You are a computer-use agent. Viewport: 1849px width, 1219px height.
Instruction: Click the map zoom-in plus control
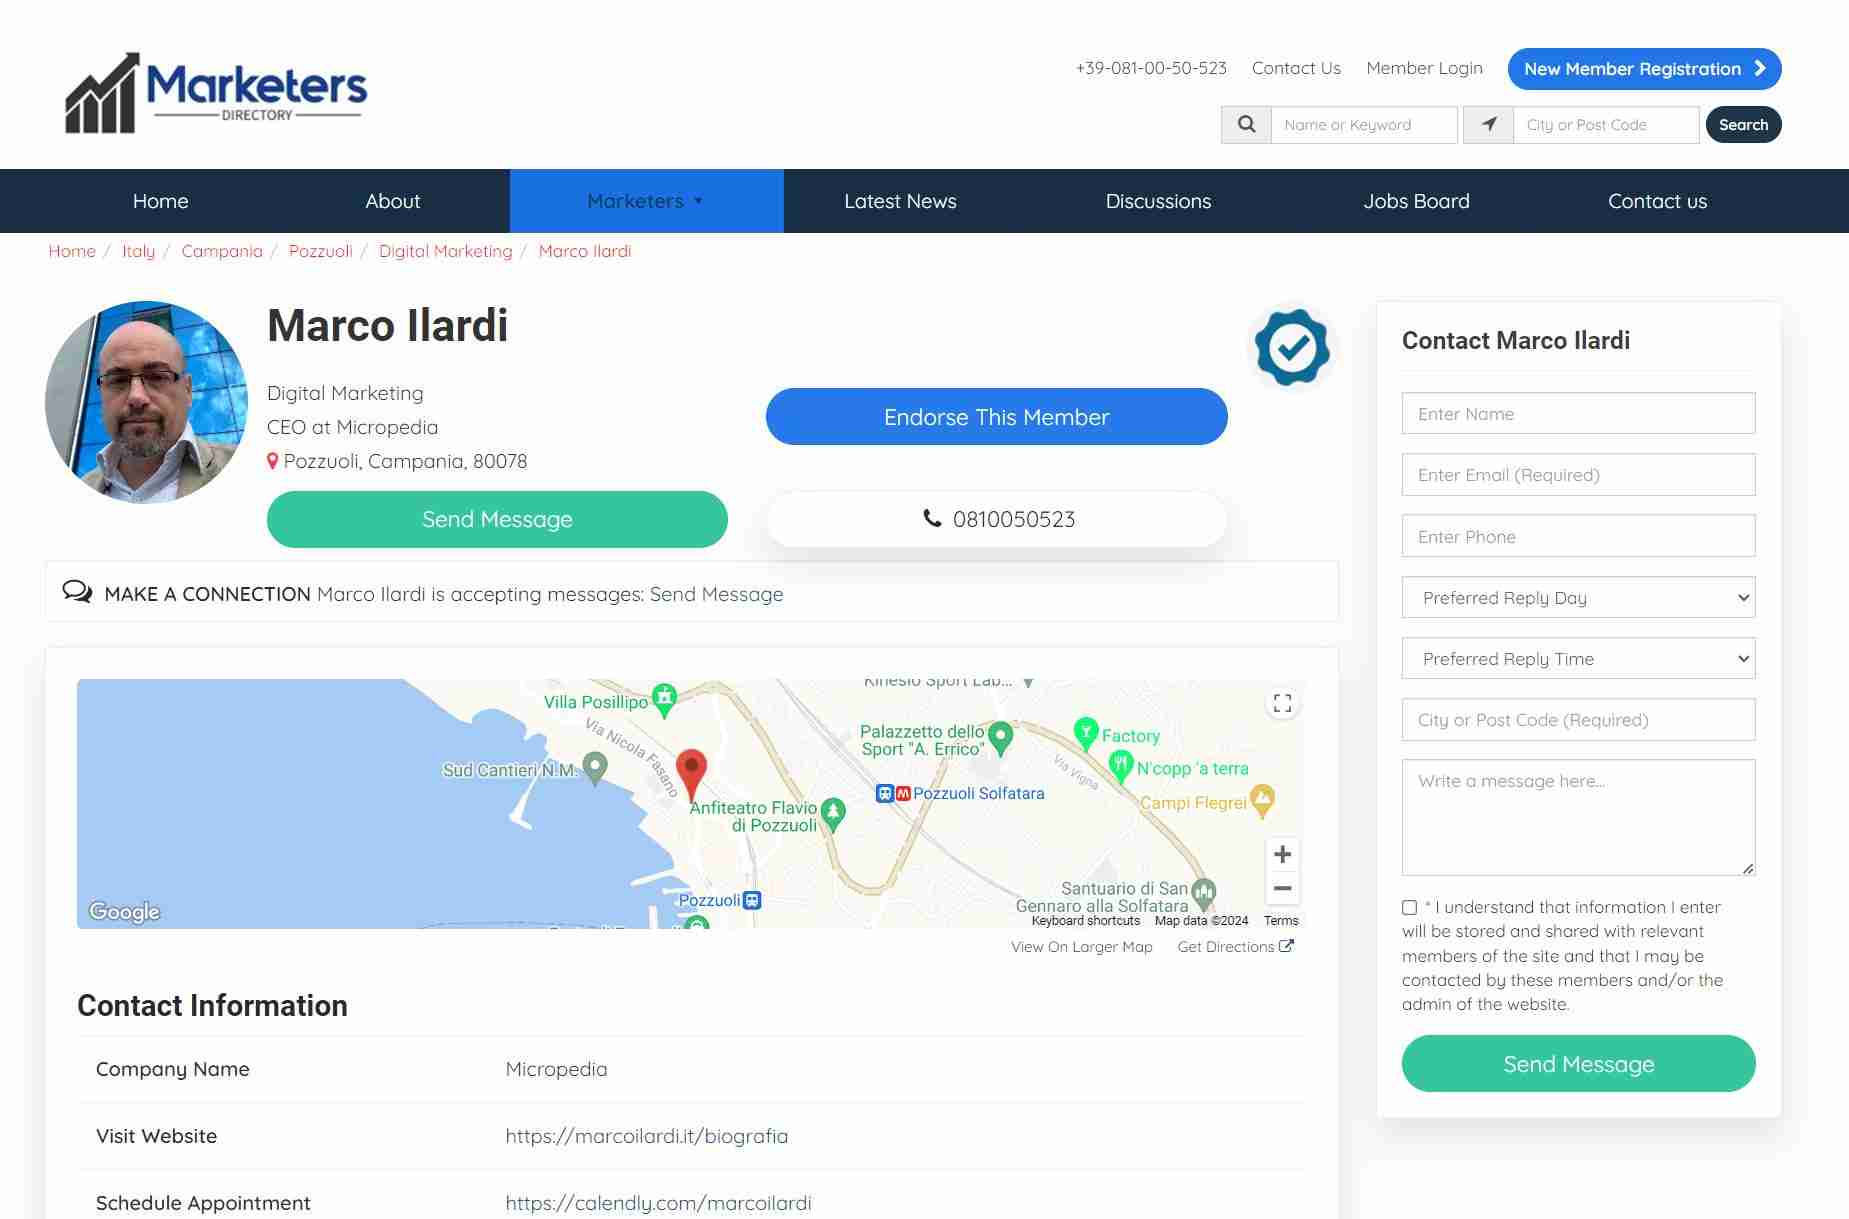click(1282, 853)
